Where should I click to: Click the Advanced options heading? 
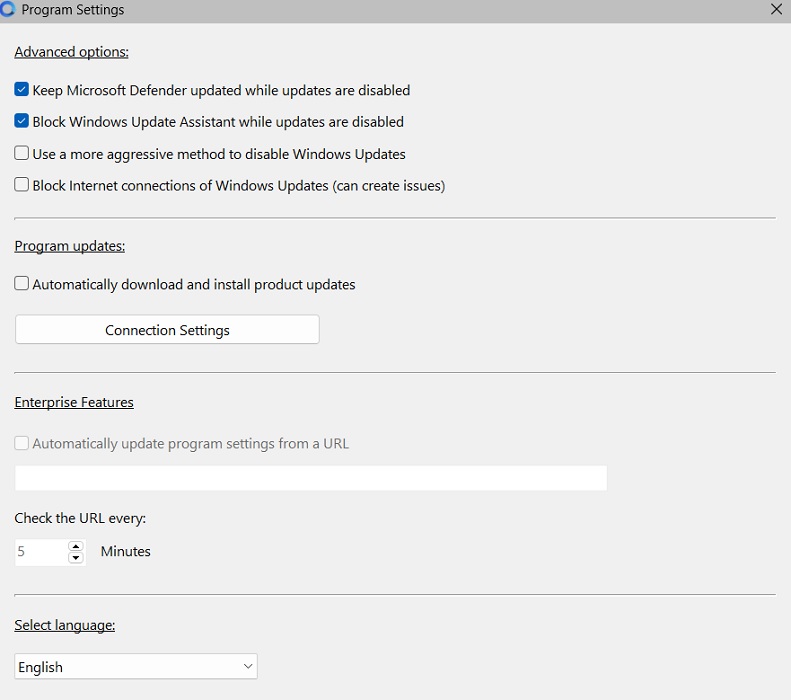(x=71, y=52)
